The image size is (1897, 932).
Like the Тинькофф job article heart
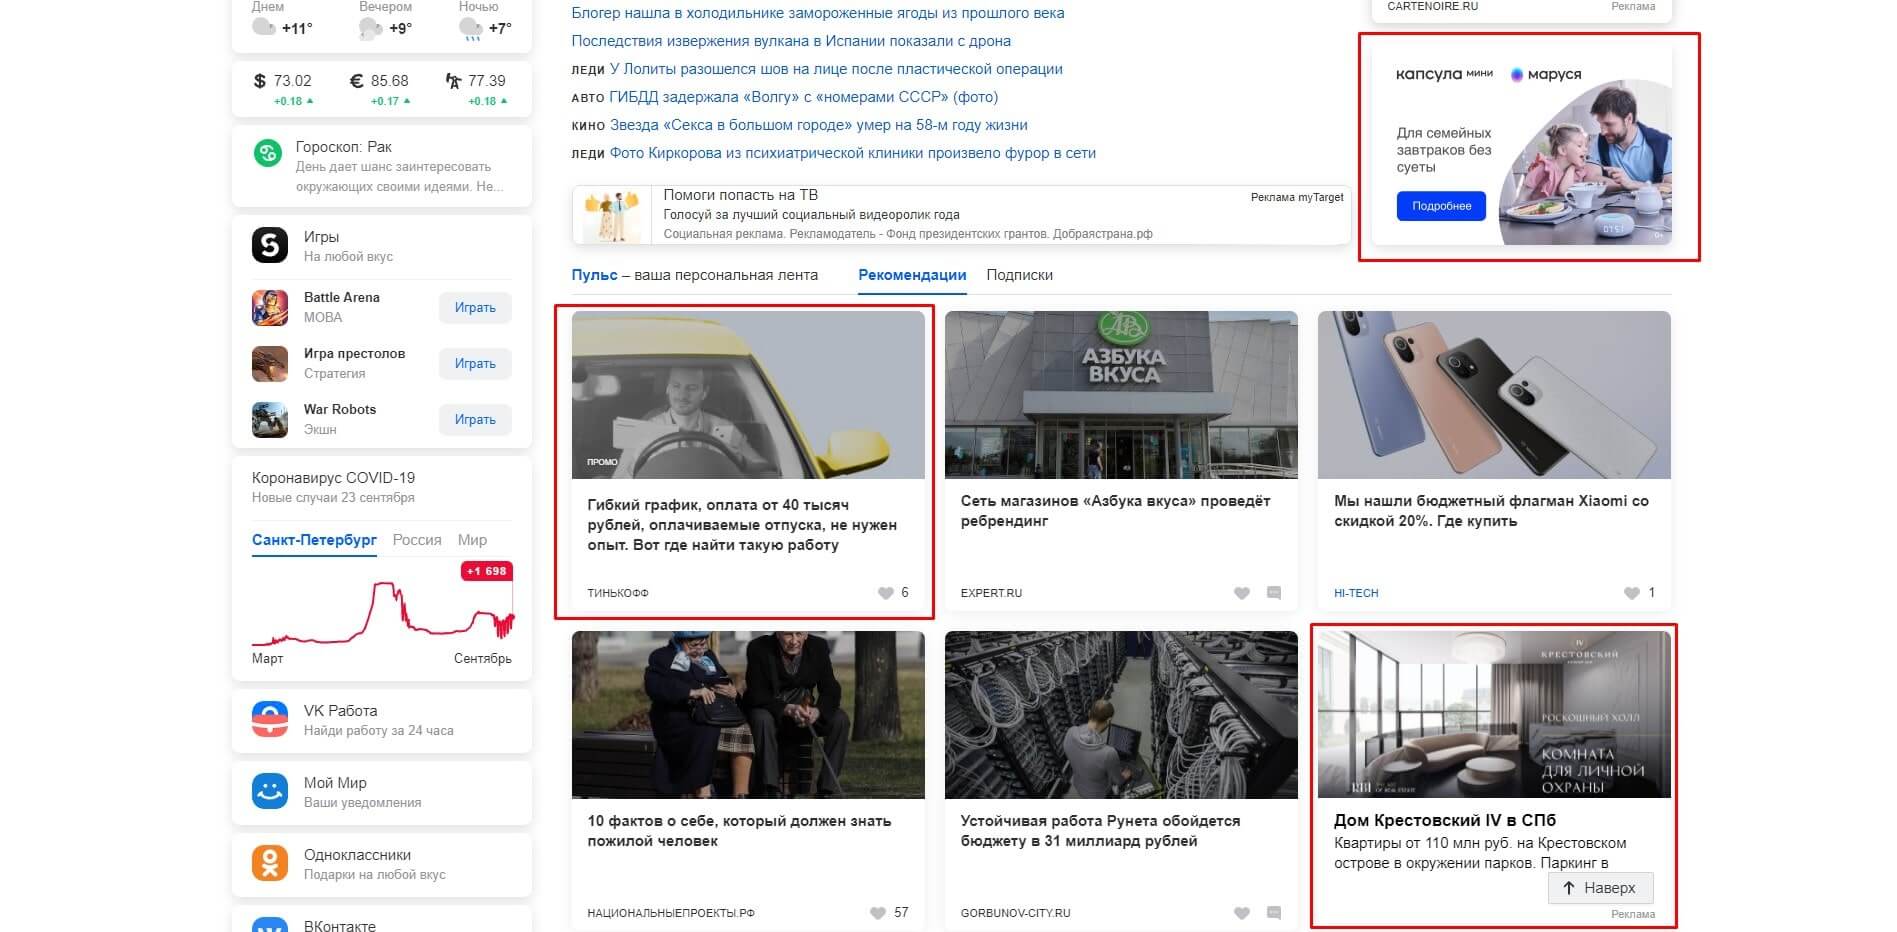[885, 593]
